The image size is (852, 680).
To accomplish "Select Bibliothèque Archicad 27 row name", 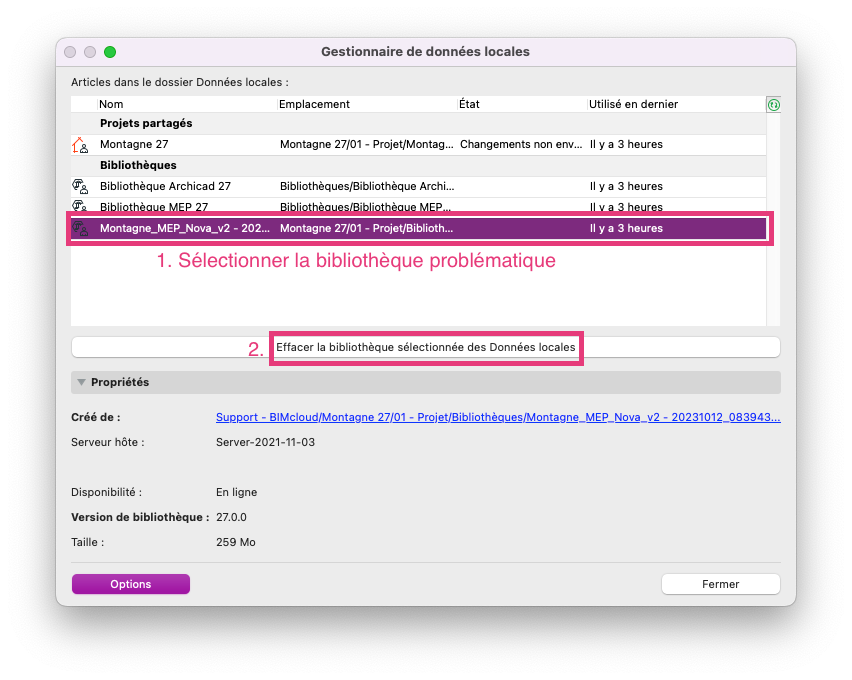I will [165, 186].
